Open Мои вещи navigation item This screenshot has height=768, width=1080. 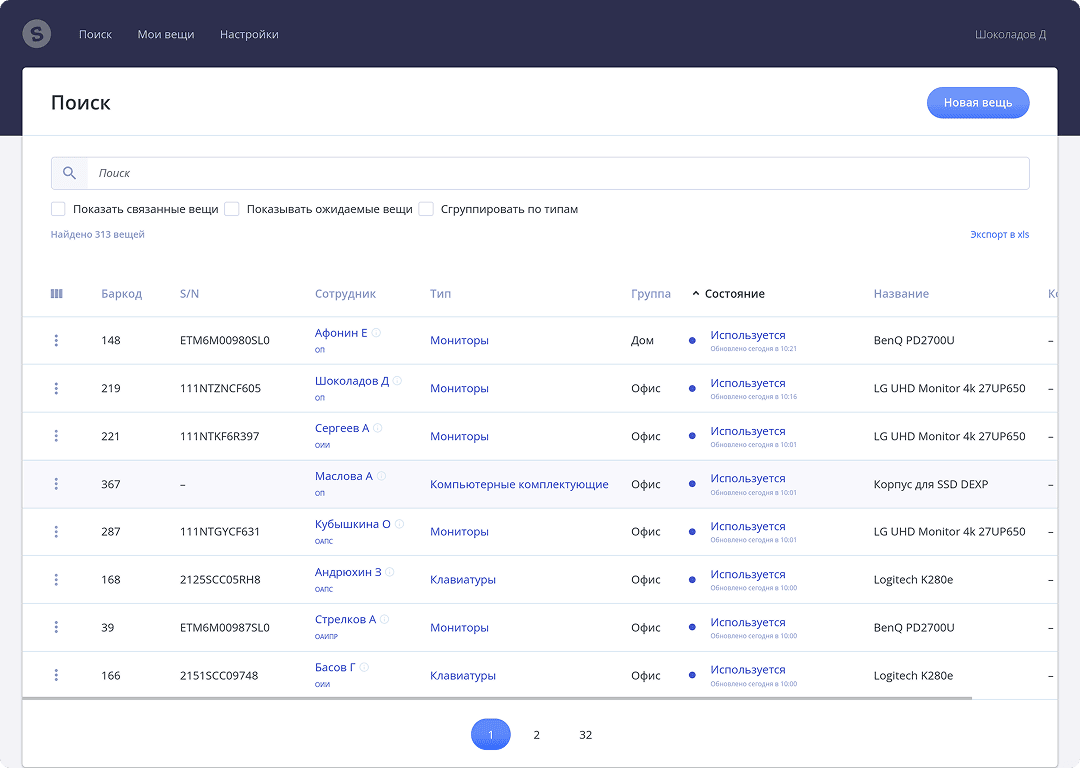pyautogui.click(x=166, y=34)
